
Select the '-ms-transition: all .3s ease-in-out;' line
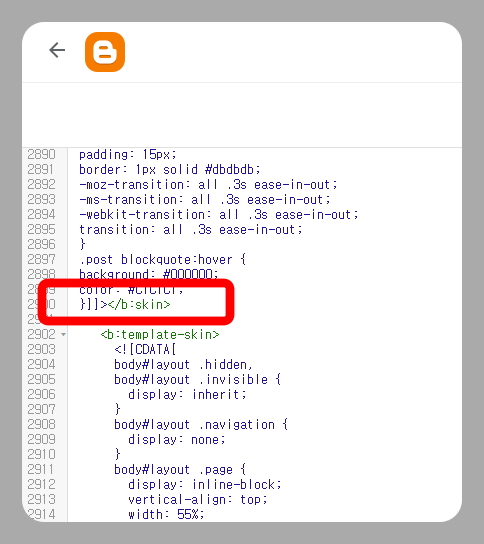pyautogui.click(x=204, y=199)
